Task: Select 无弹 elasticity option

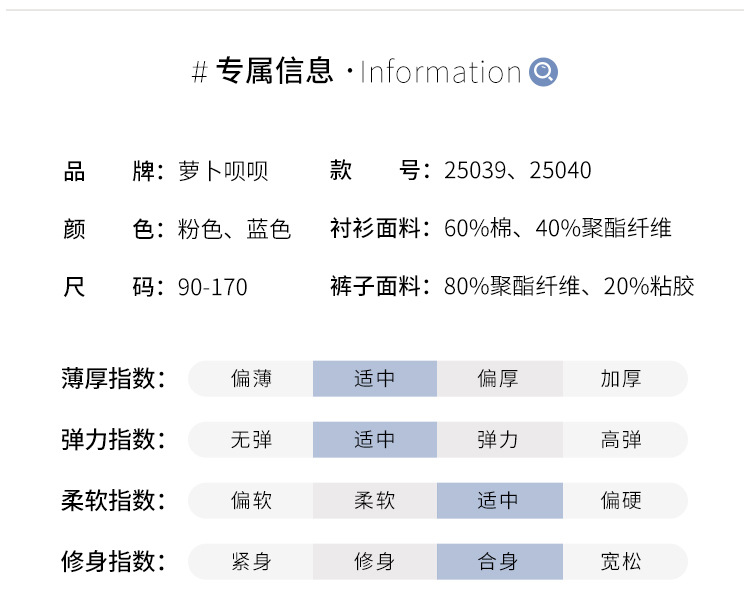Action: coord(251,440)
